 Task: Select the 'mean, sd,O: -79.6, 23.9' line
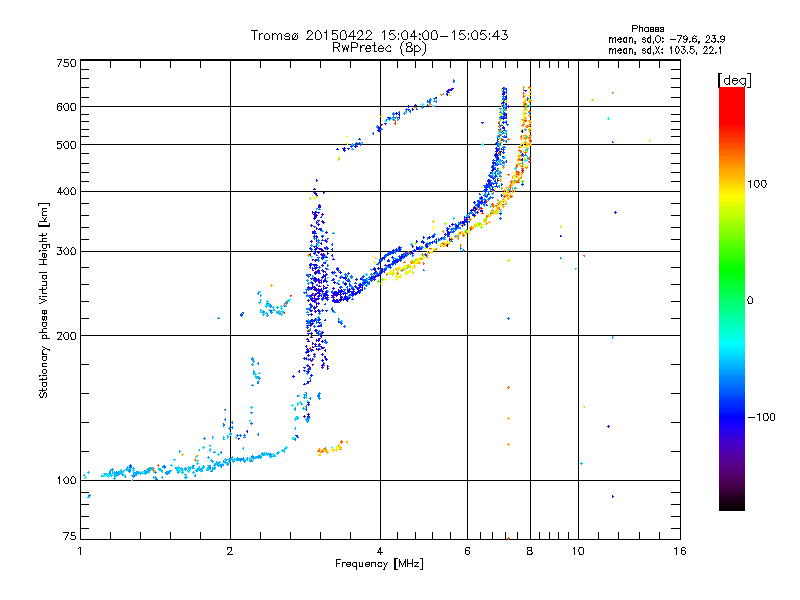point(666,39)
